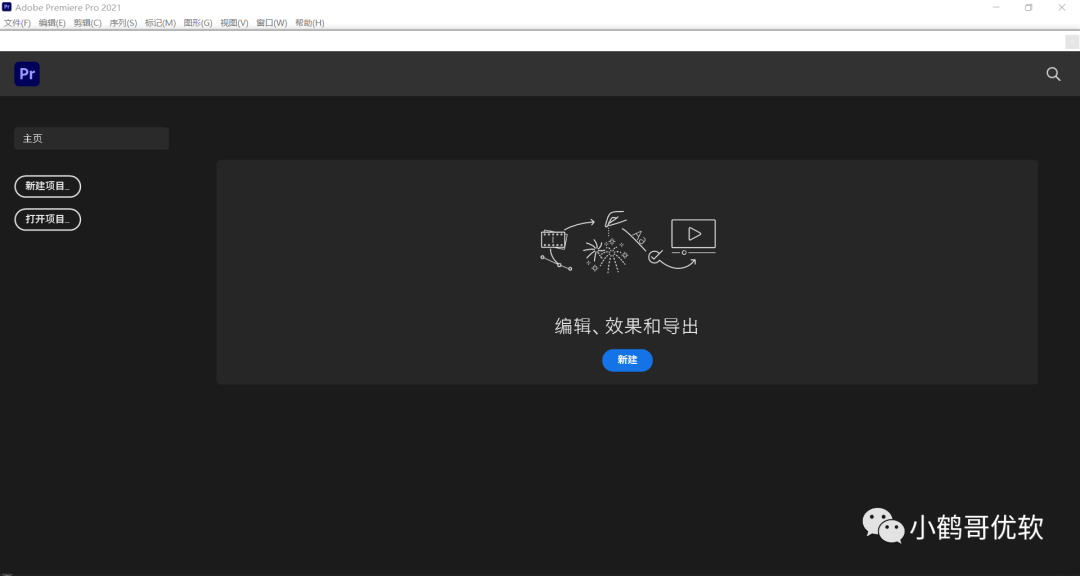Open the 序列 menu

click(x=121, y=22)
